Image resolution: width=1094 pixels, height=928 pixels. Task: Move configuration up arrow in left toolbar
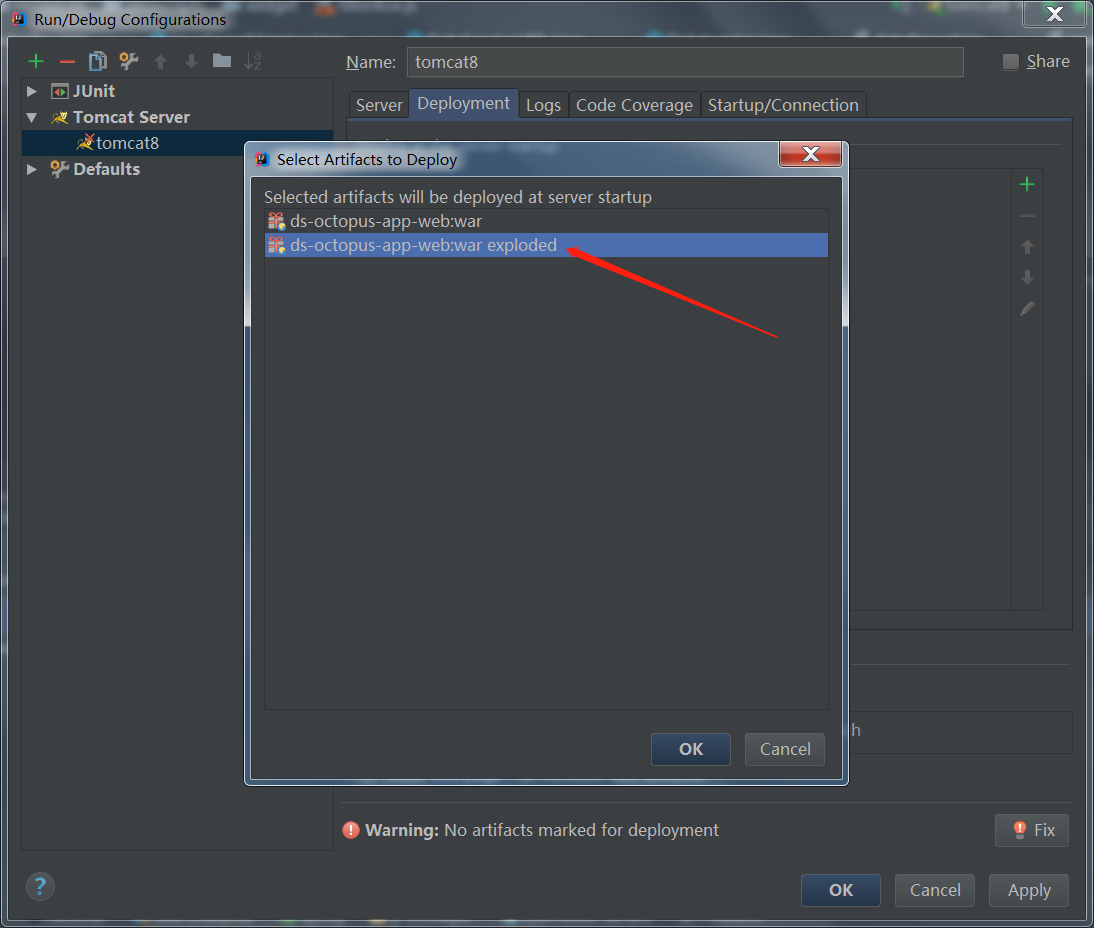160,61
